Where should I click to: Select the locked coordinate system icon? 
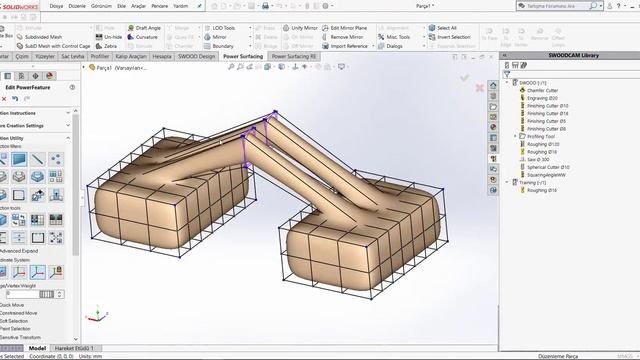[x=56, y=272]
